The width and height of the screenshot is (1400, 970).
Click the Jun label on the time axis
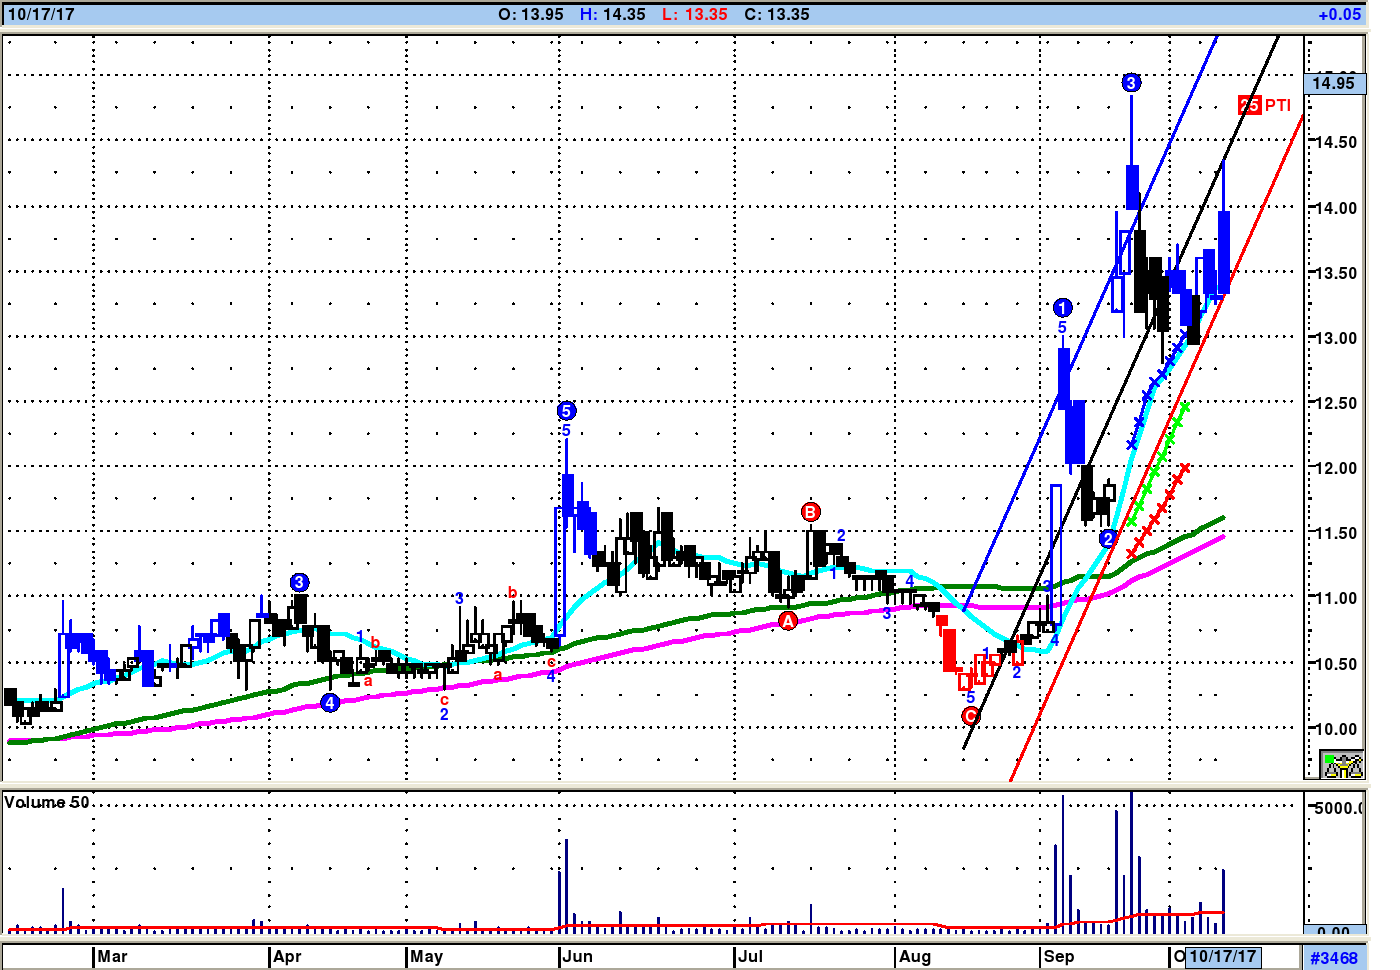(x=577, y=956)
